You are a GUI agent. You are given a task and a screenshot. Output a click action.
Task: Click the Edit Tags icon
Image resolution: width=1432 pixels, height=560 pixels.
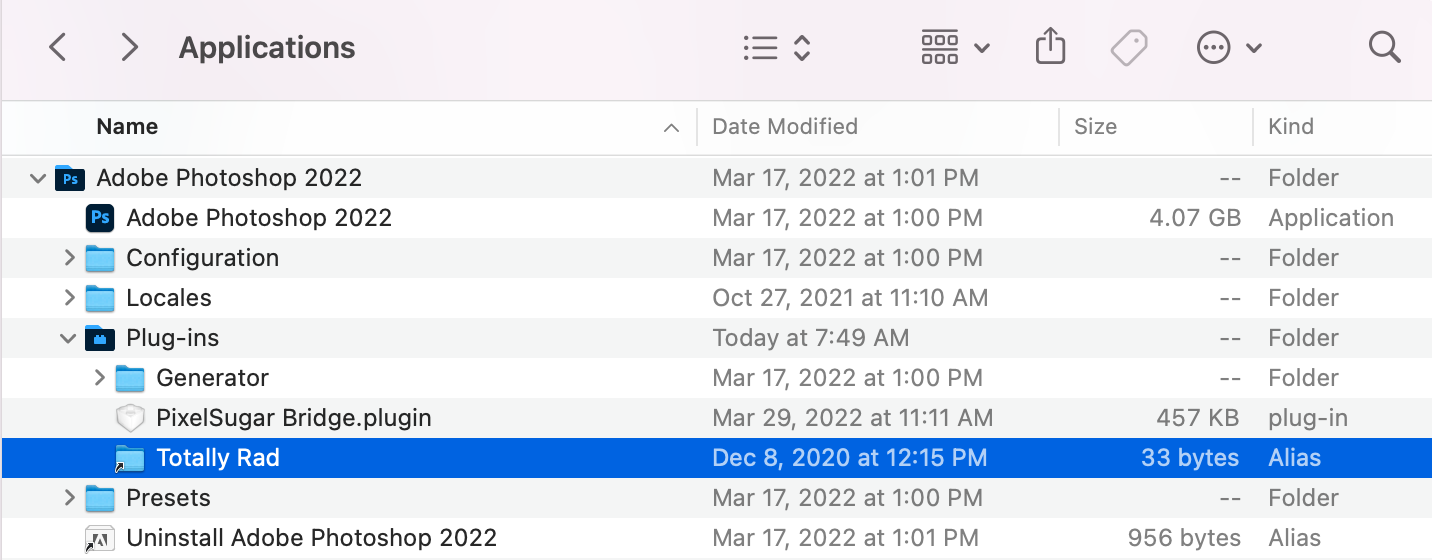[x=1129, y=47]
